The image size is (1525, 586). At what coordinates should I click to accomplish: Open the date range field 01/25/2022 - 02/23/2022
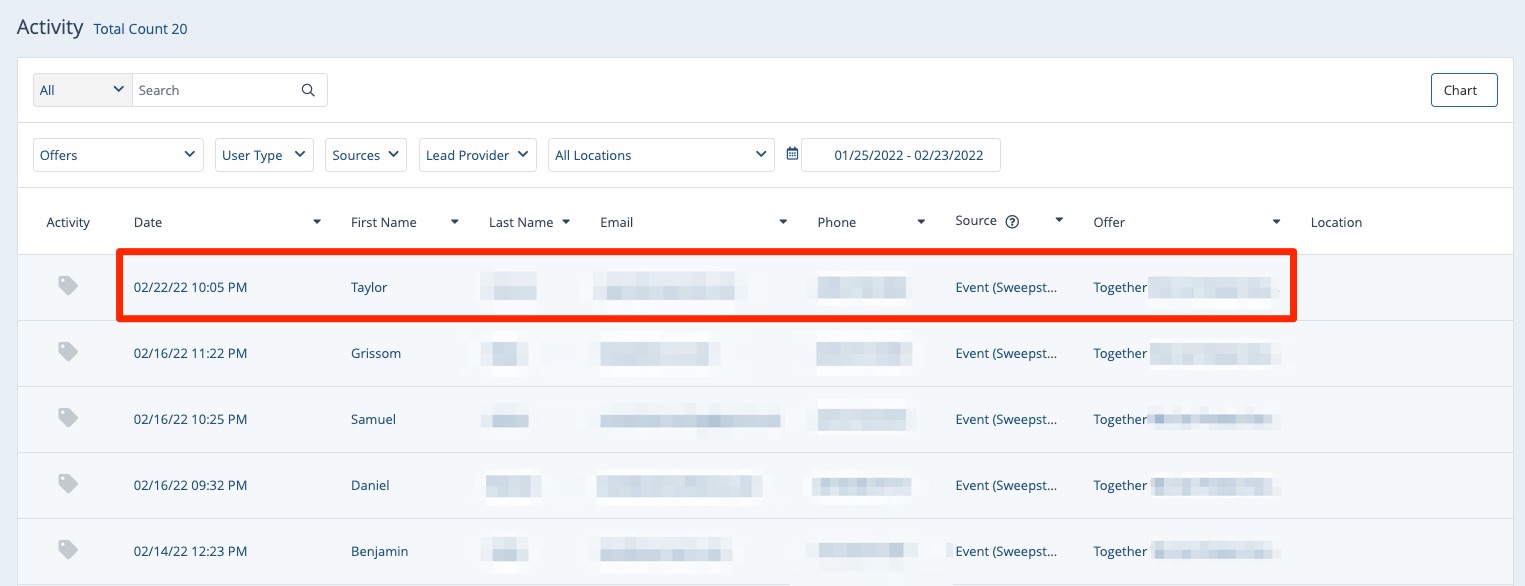pos(908,155)
